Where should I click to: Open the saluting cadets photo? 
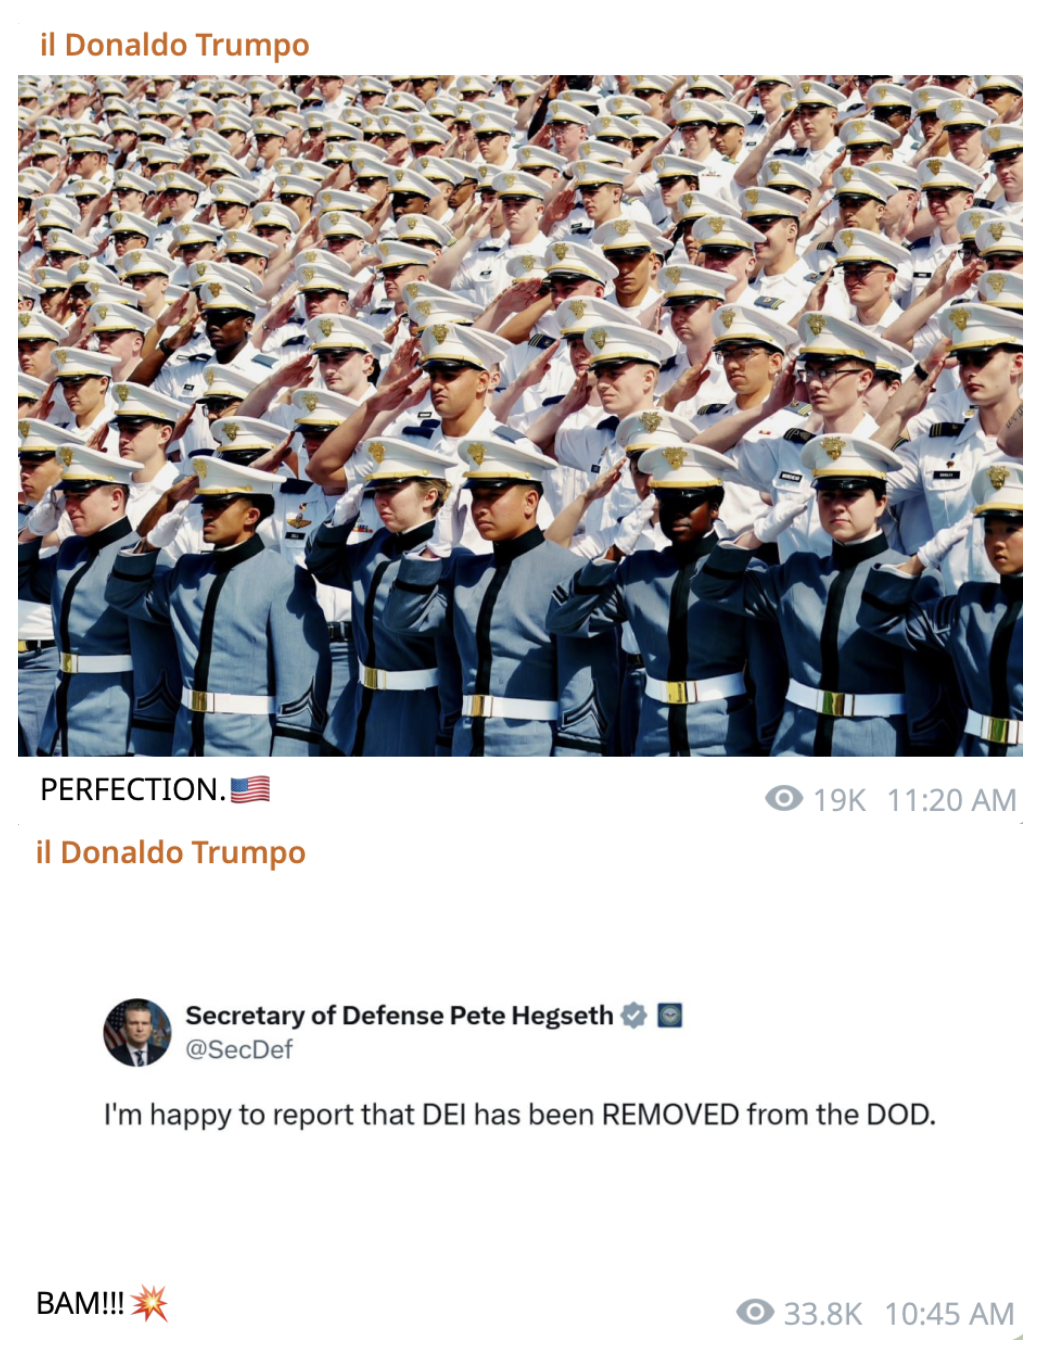pyautogui.click(x=520, y=415)
